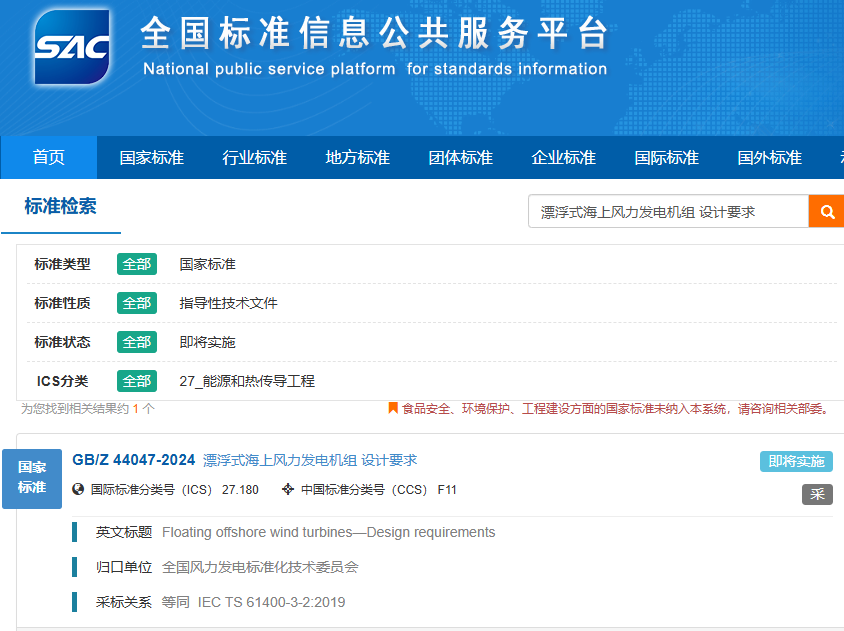Select 全部 for 标准状态 filter
Image resolution: width=844 pixels, height=631 pixels.
137,342
